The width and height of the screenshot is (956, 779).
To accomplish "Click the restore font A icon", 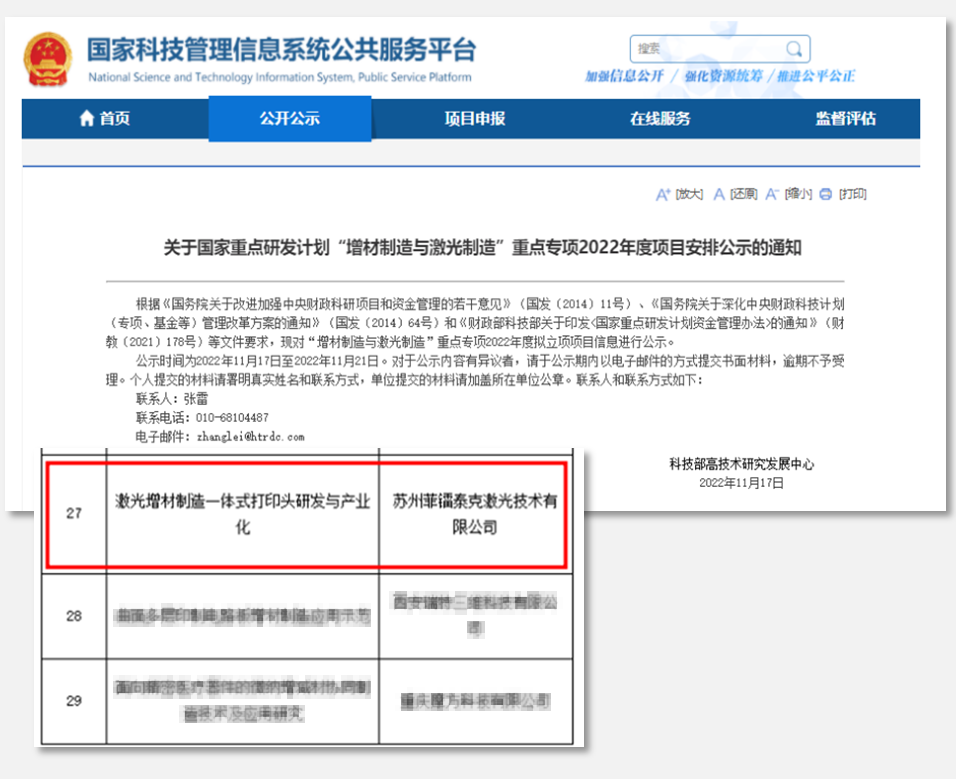I will point(719,194).
